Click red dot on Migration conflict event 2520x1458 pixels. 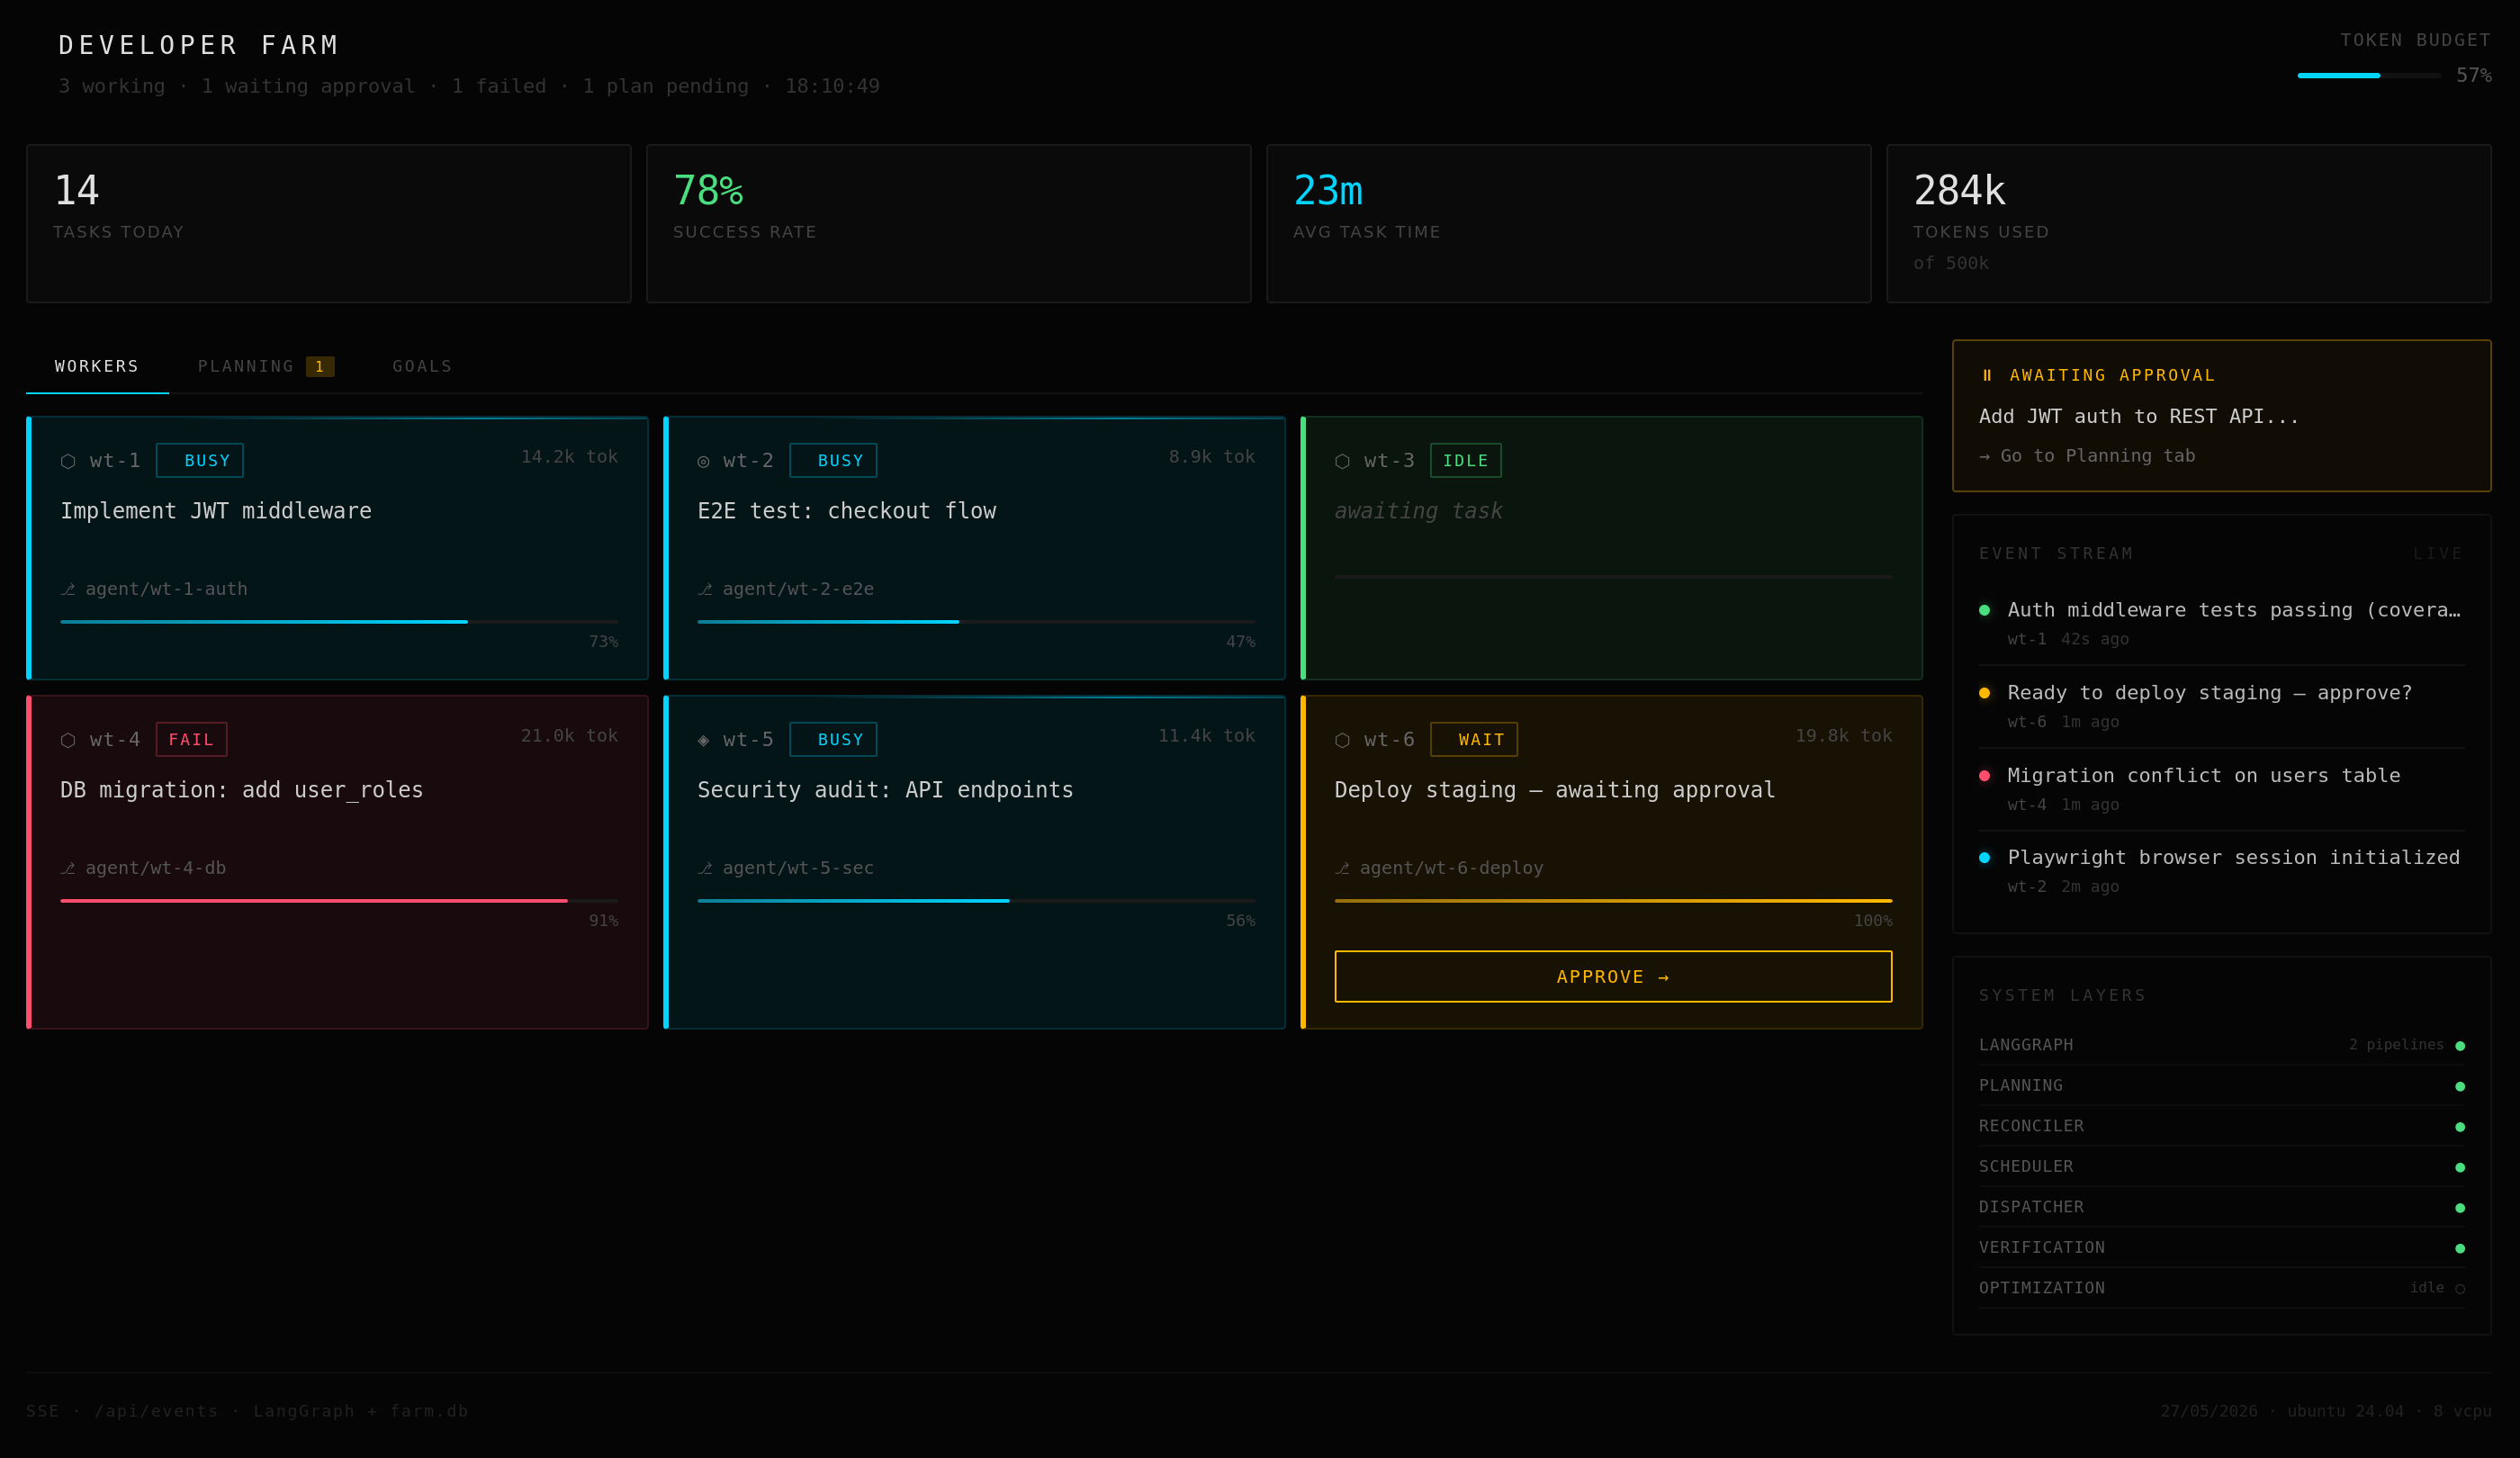pos(1984,775)
